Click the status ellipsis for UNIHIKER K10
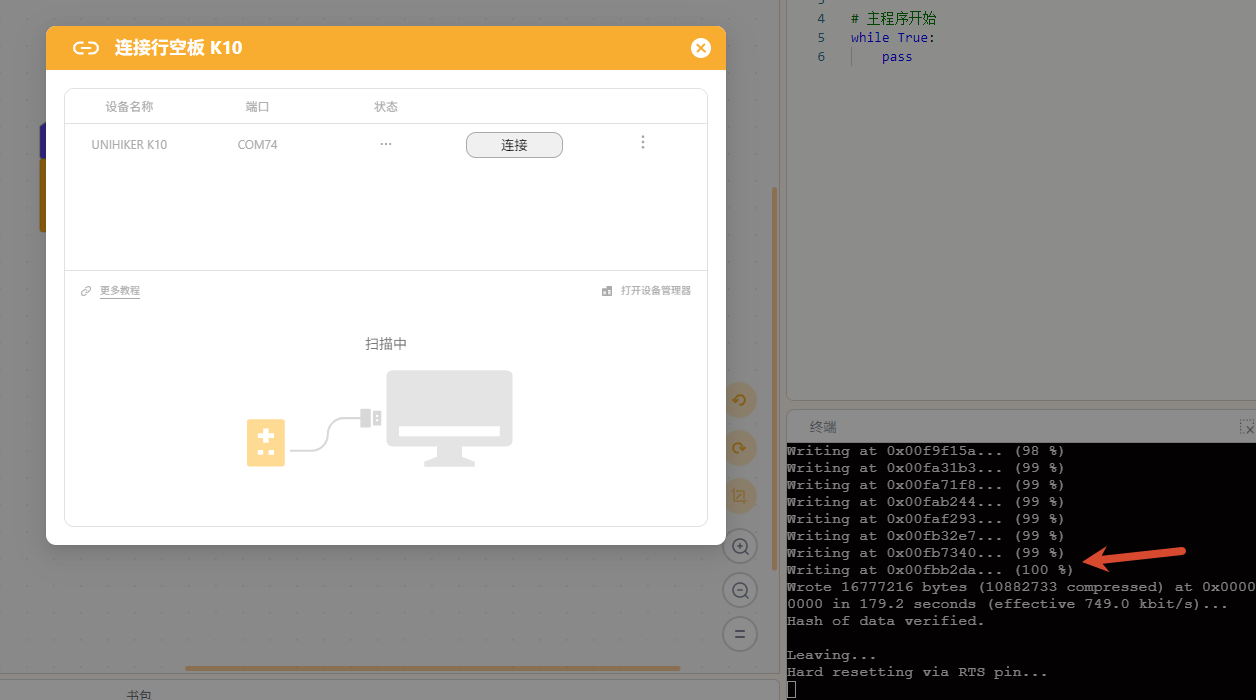1256x700 pixels. coord(386,144)
